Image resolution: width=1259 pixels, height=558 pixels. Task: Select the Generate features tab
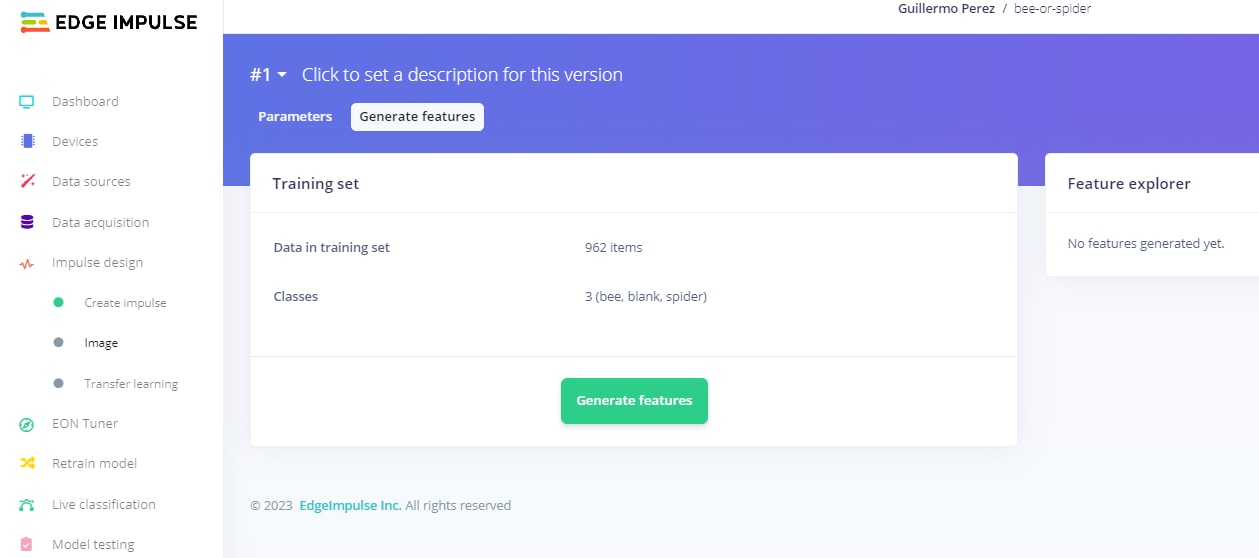417,117
